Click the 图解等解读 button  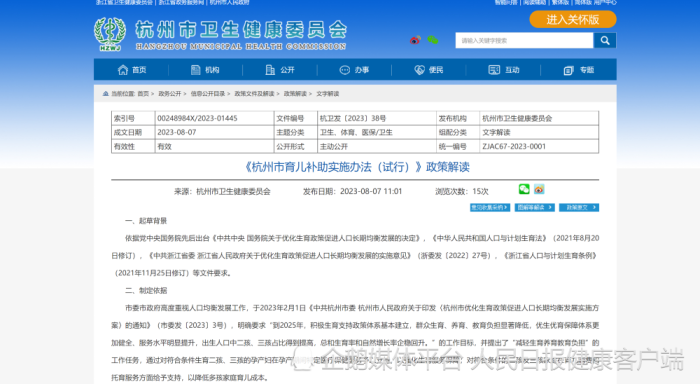coord(534,208)
